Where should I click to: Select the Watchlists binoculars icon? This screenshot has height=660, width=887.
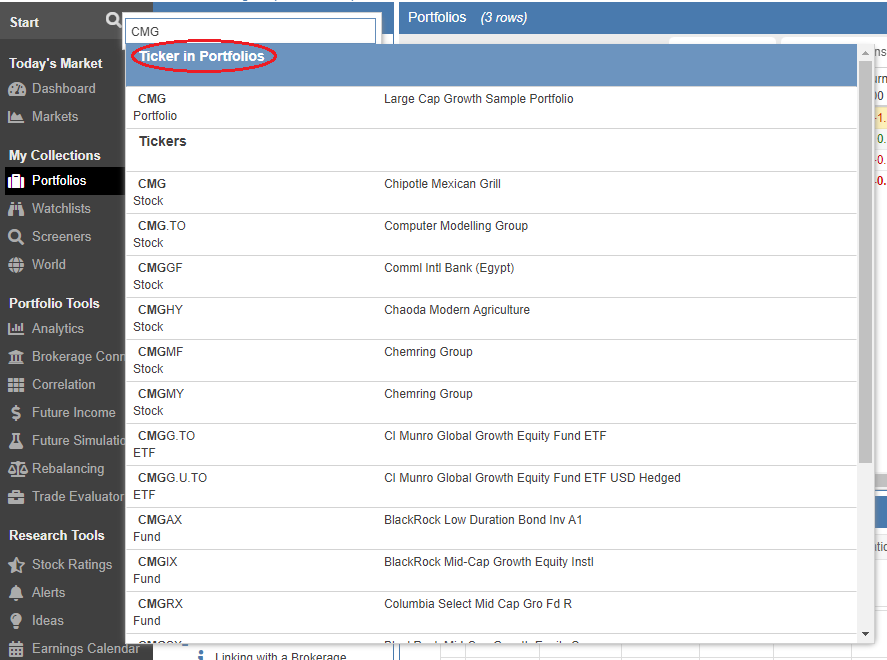tap(16, 209)
